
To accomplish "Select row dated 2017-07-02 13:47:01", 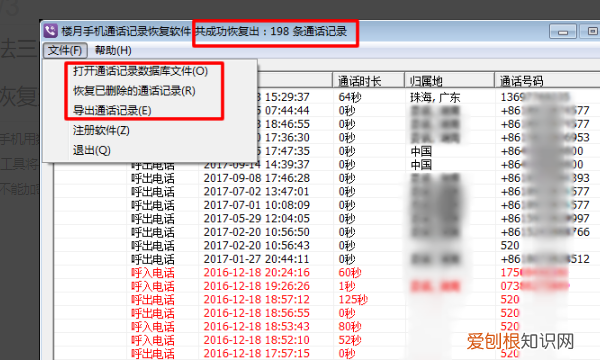I will tap(327, 192).
